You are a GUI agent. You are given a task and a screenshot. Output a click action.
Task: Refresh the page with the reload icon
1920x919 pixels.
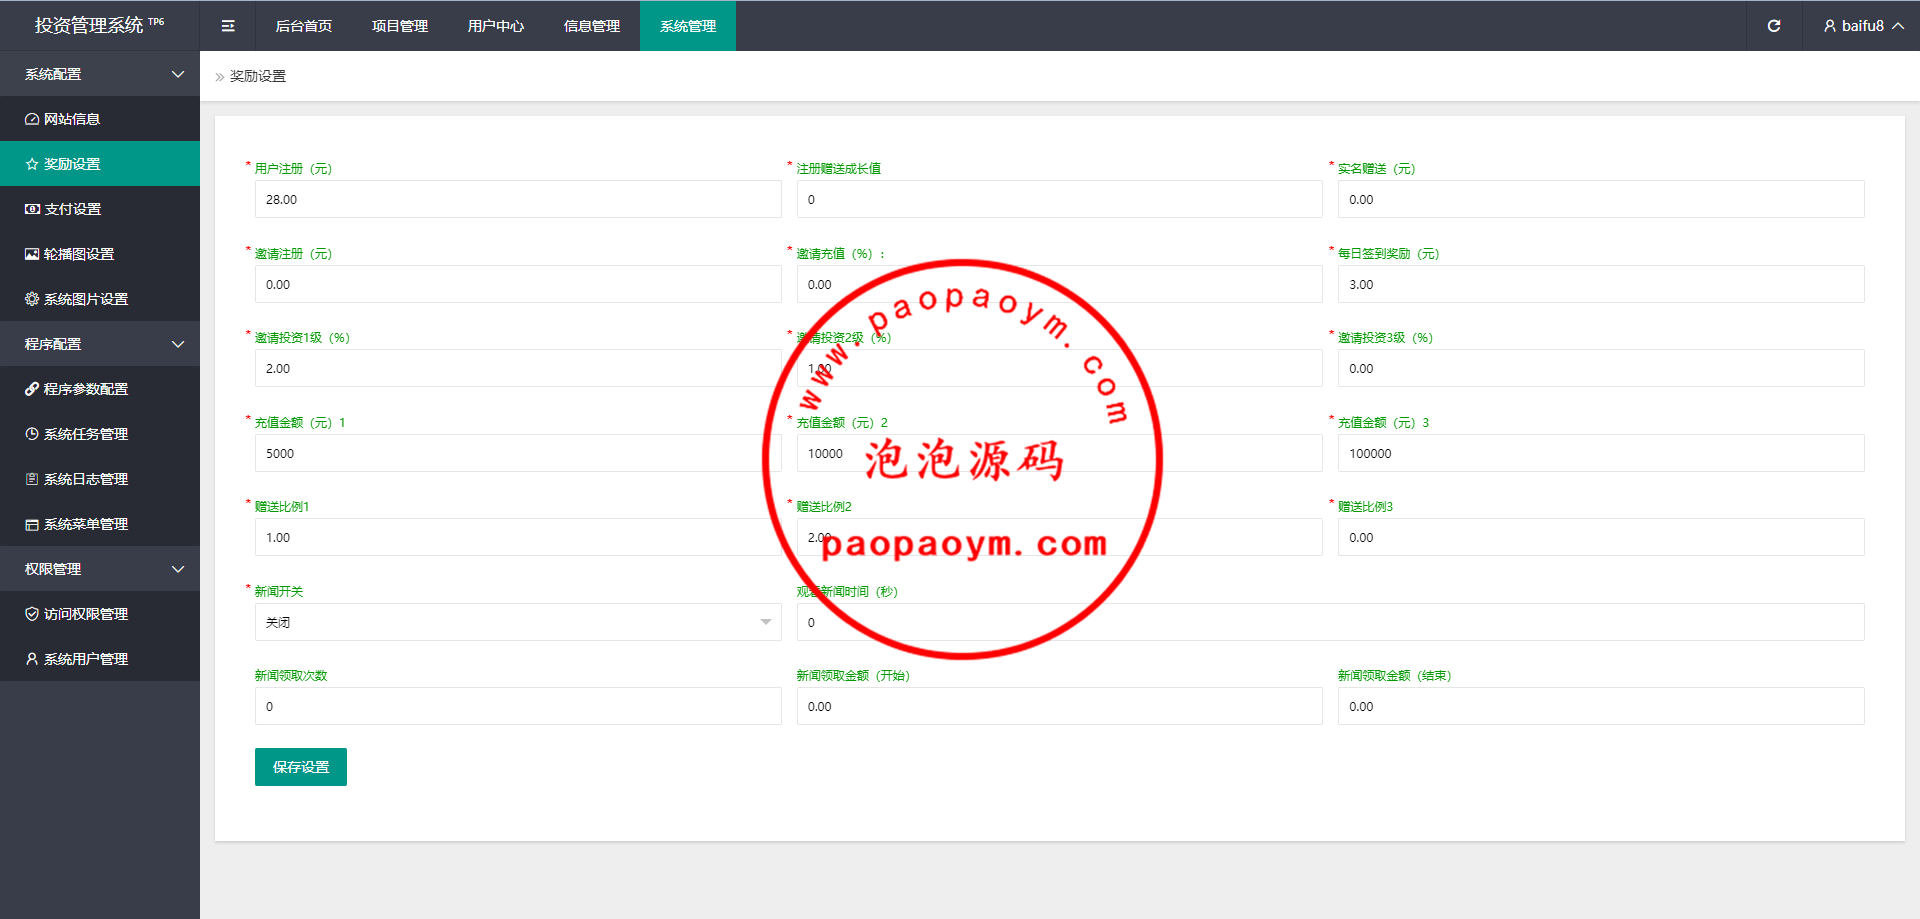pyautogui.click(x=1774, y=26)
